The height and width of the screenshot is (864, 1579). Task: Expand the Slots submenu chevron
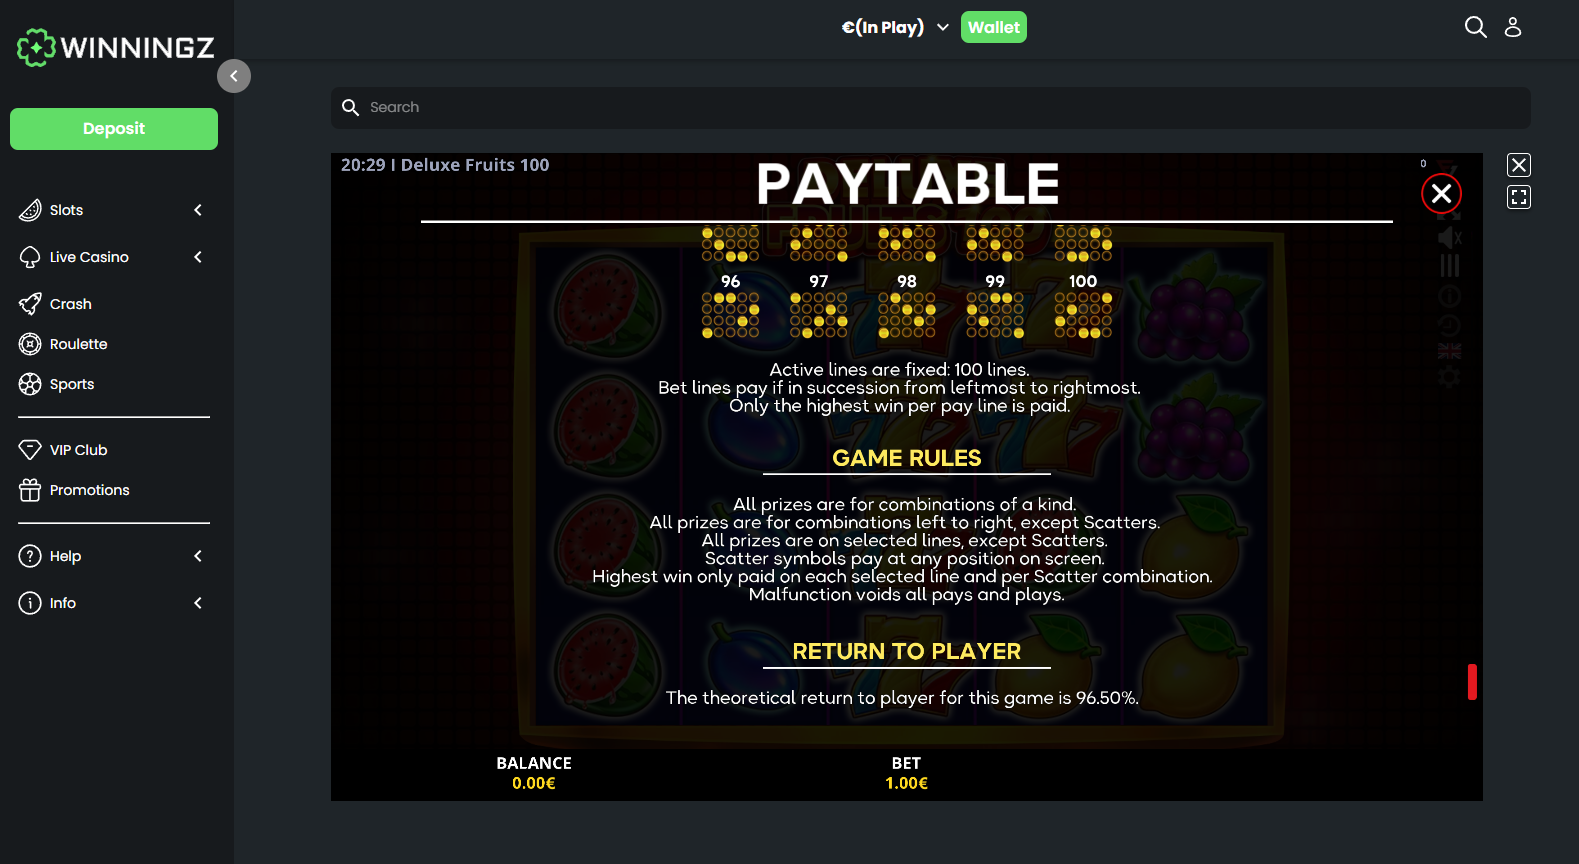click(198, 210)
